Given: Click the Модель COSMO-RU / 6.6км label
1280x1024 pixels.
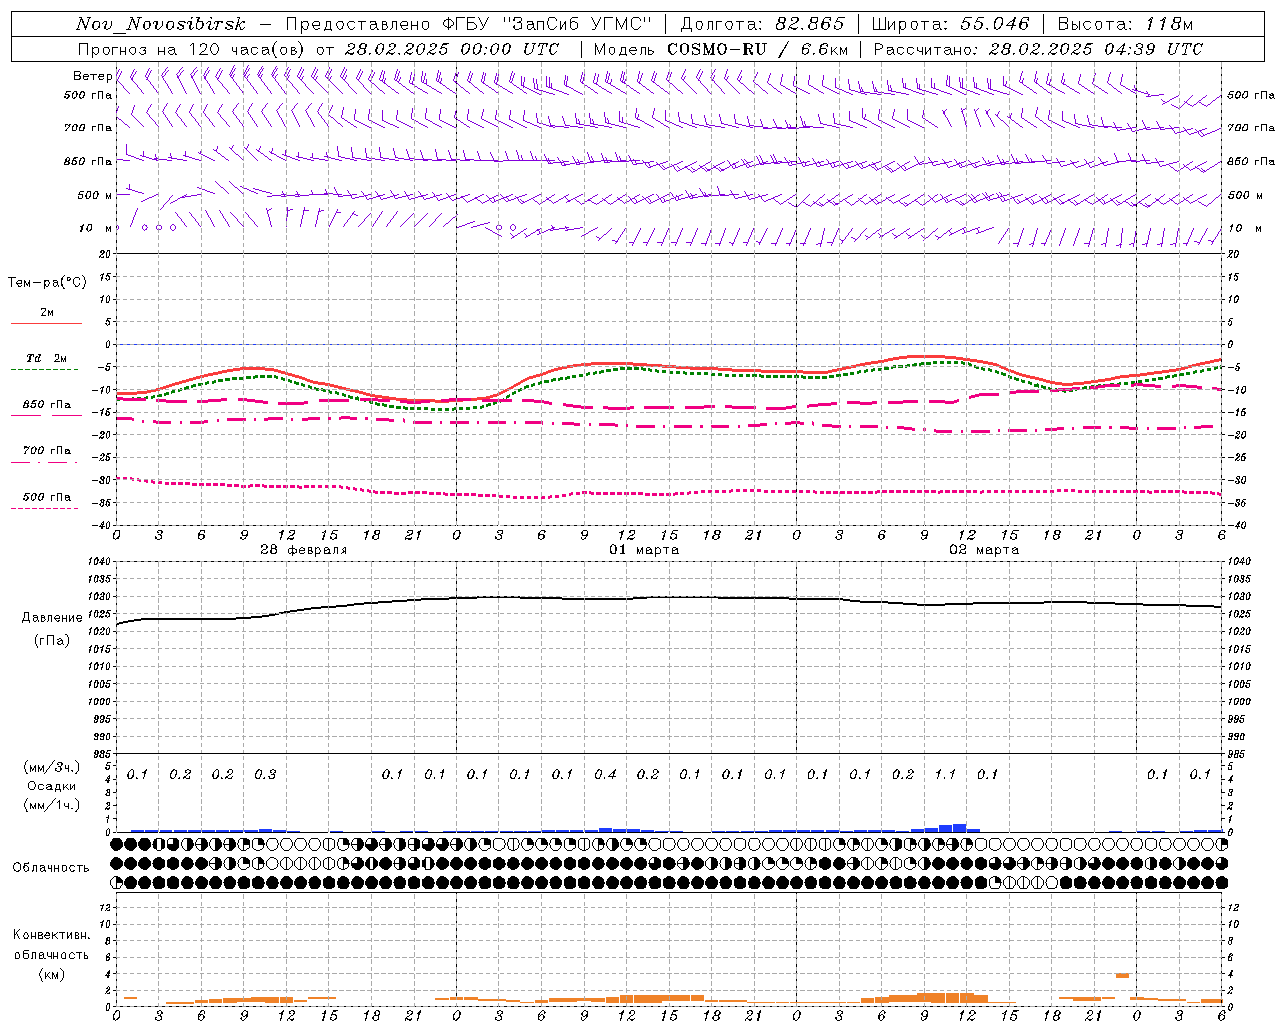Looking at the screenshot, I should tap(721, 49).
